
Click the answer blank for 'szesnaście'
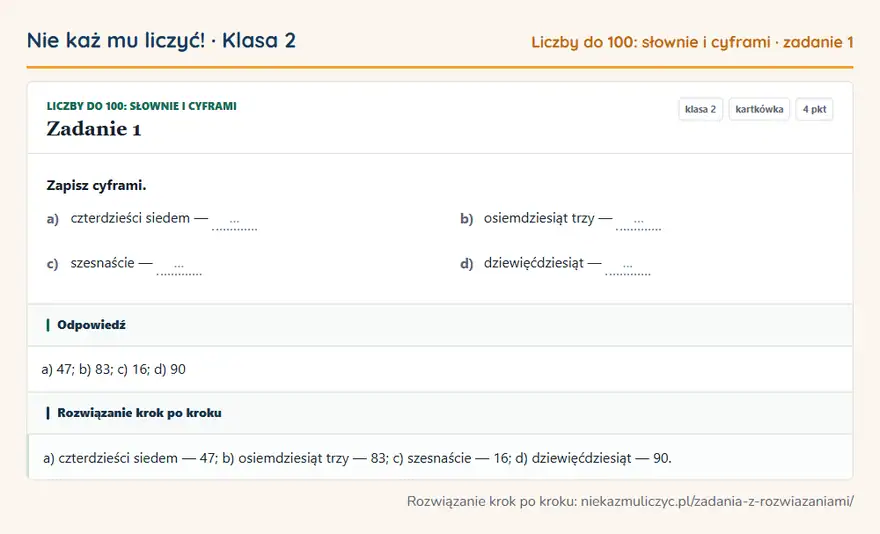pos(179,267)
